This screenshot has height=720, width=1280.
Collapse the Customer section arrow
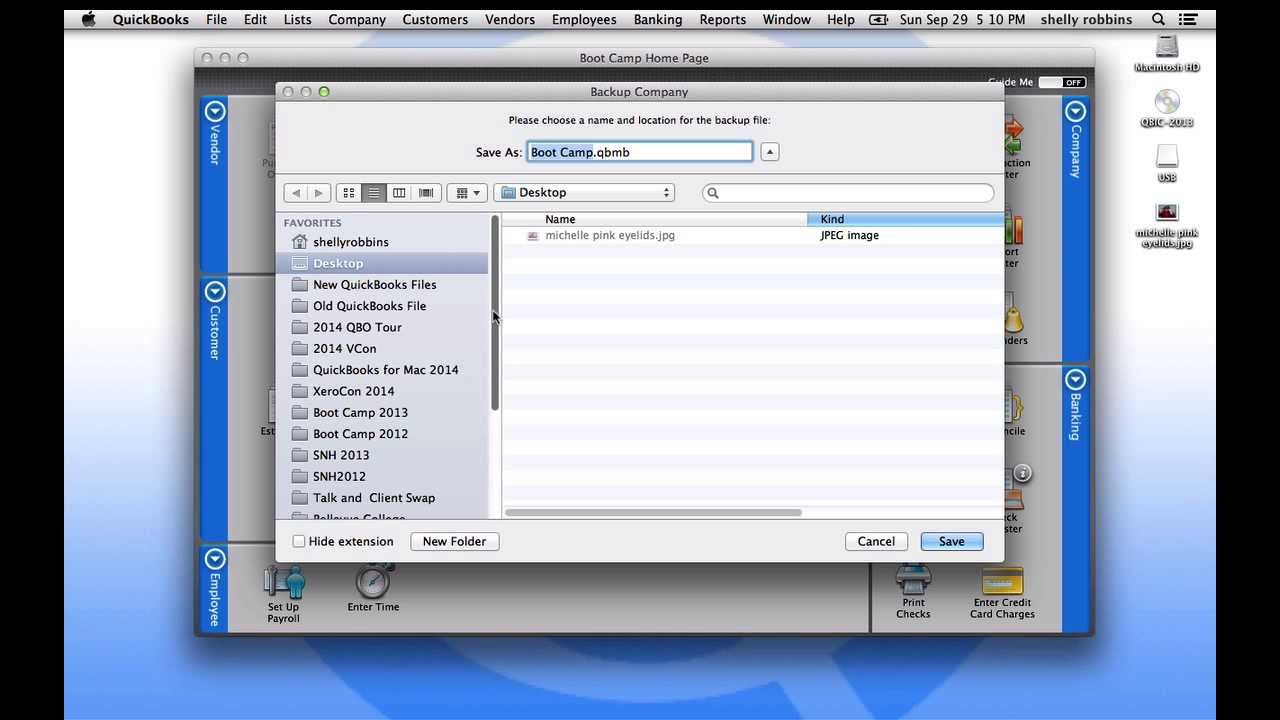pos(214,292)
